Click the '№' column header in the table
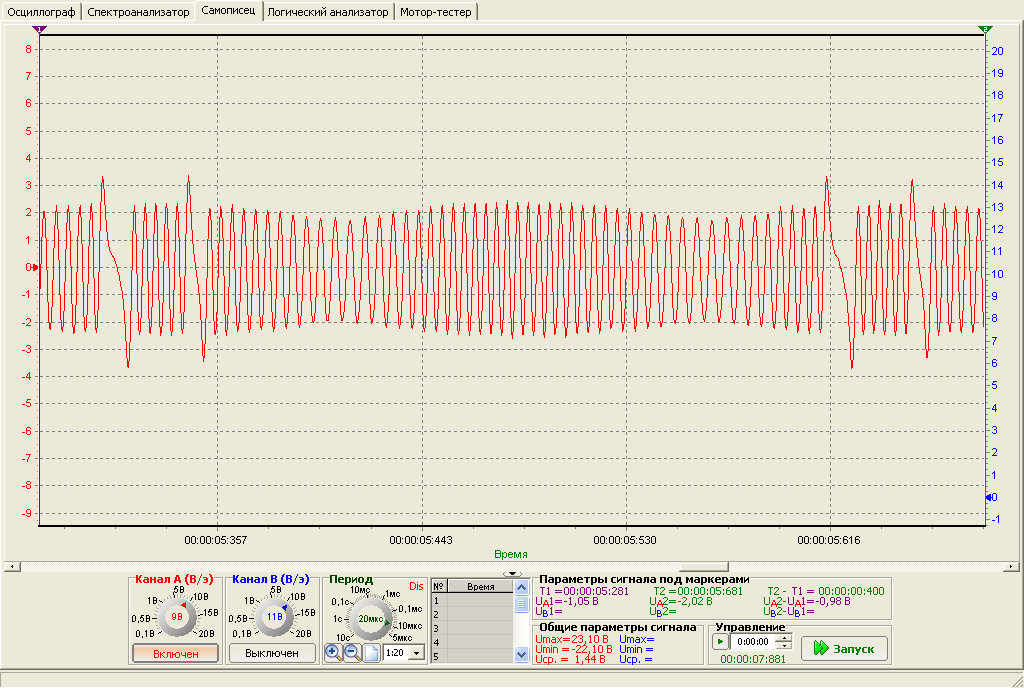The image size is (1024, 688). point(439,587)
